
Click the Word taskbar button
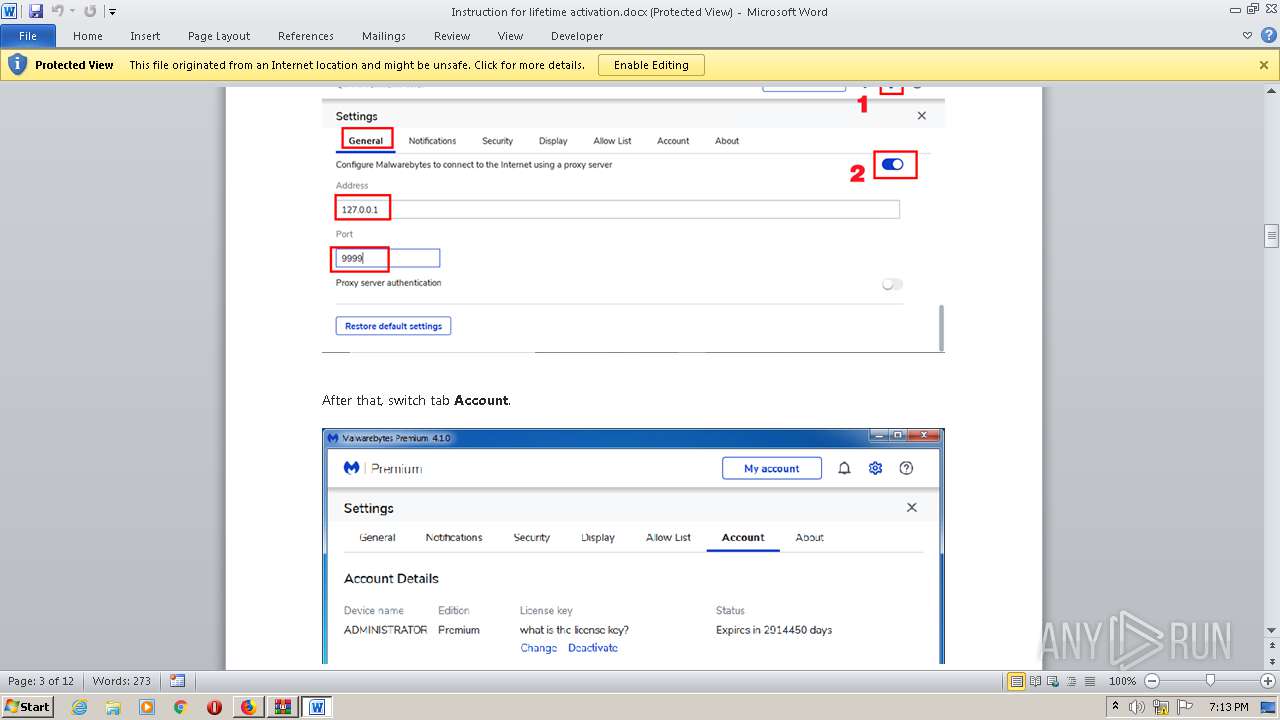point(317,707)
